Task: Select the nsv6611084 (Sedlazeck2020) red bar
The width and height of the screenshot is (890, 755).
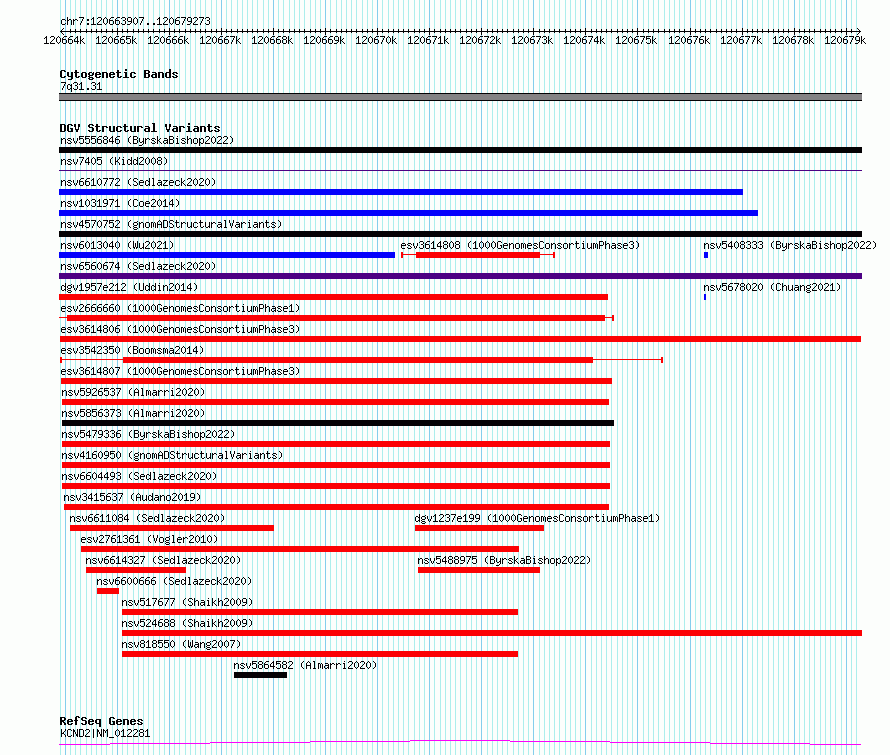Action: (172, 528)
